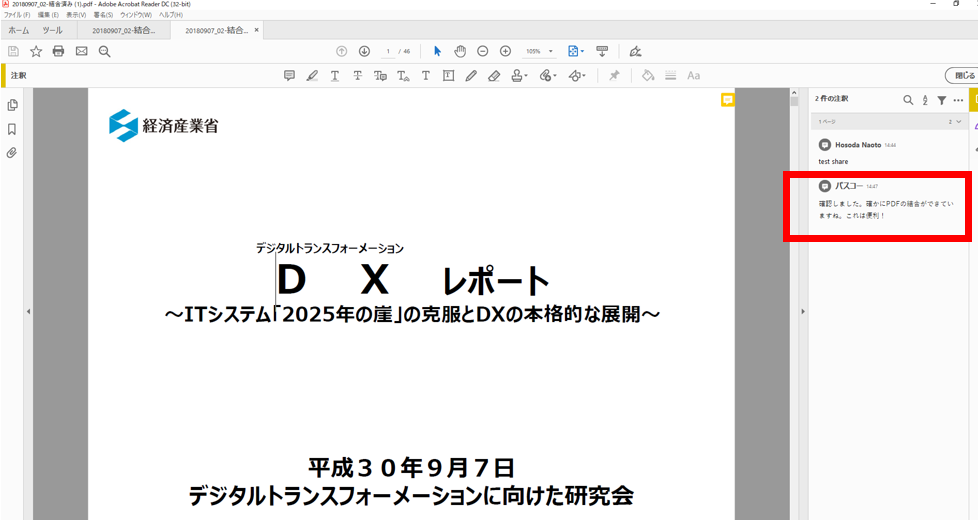This screenshot has width=978, height=521.
Task: Select the pencil drawing tool
Action: click(x=471, y=75)
